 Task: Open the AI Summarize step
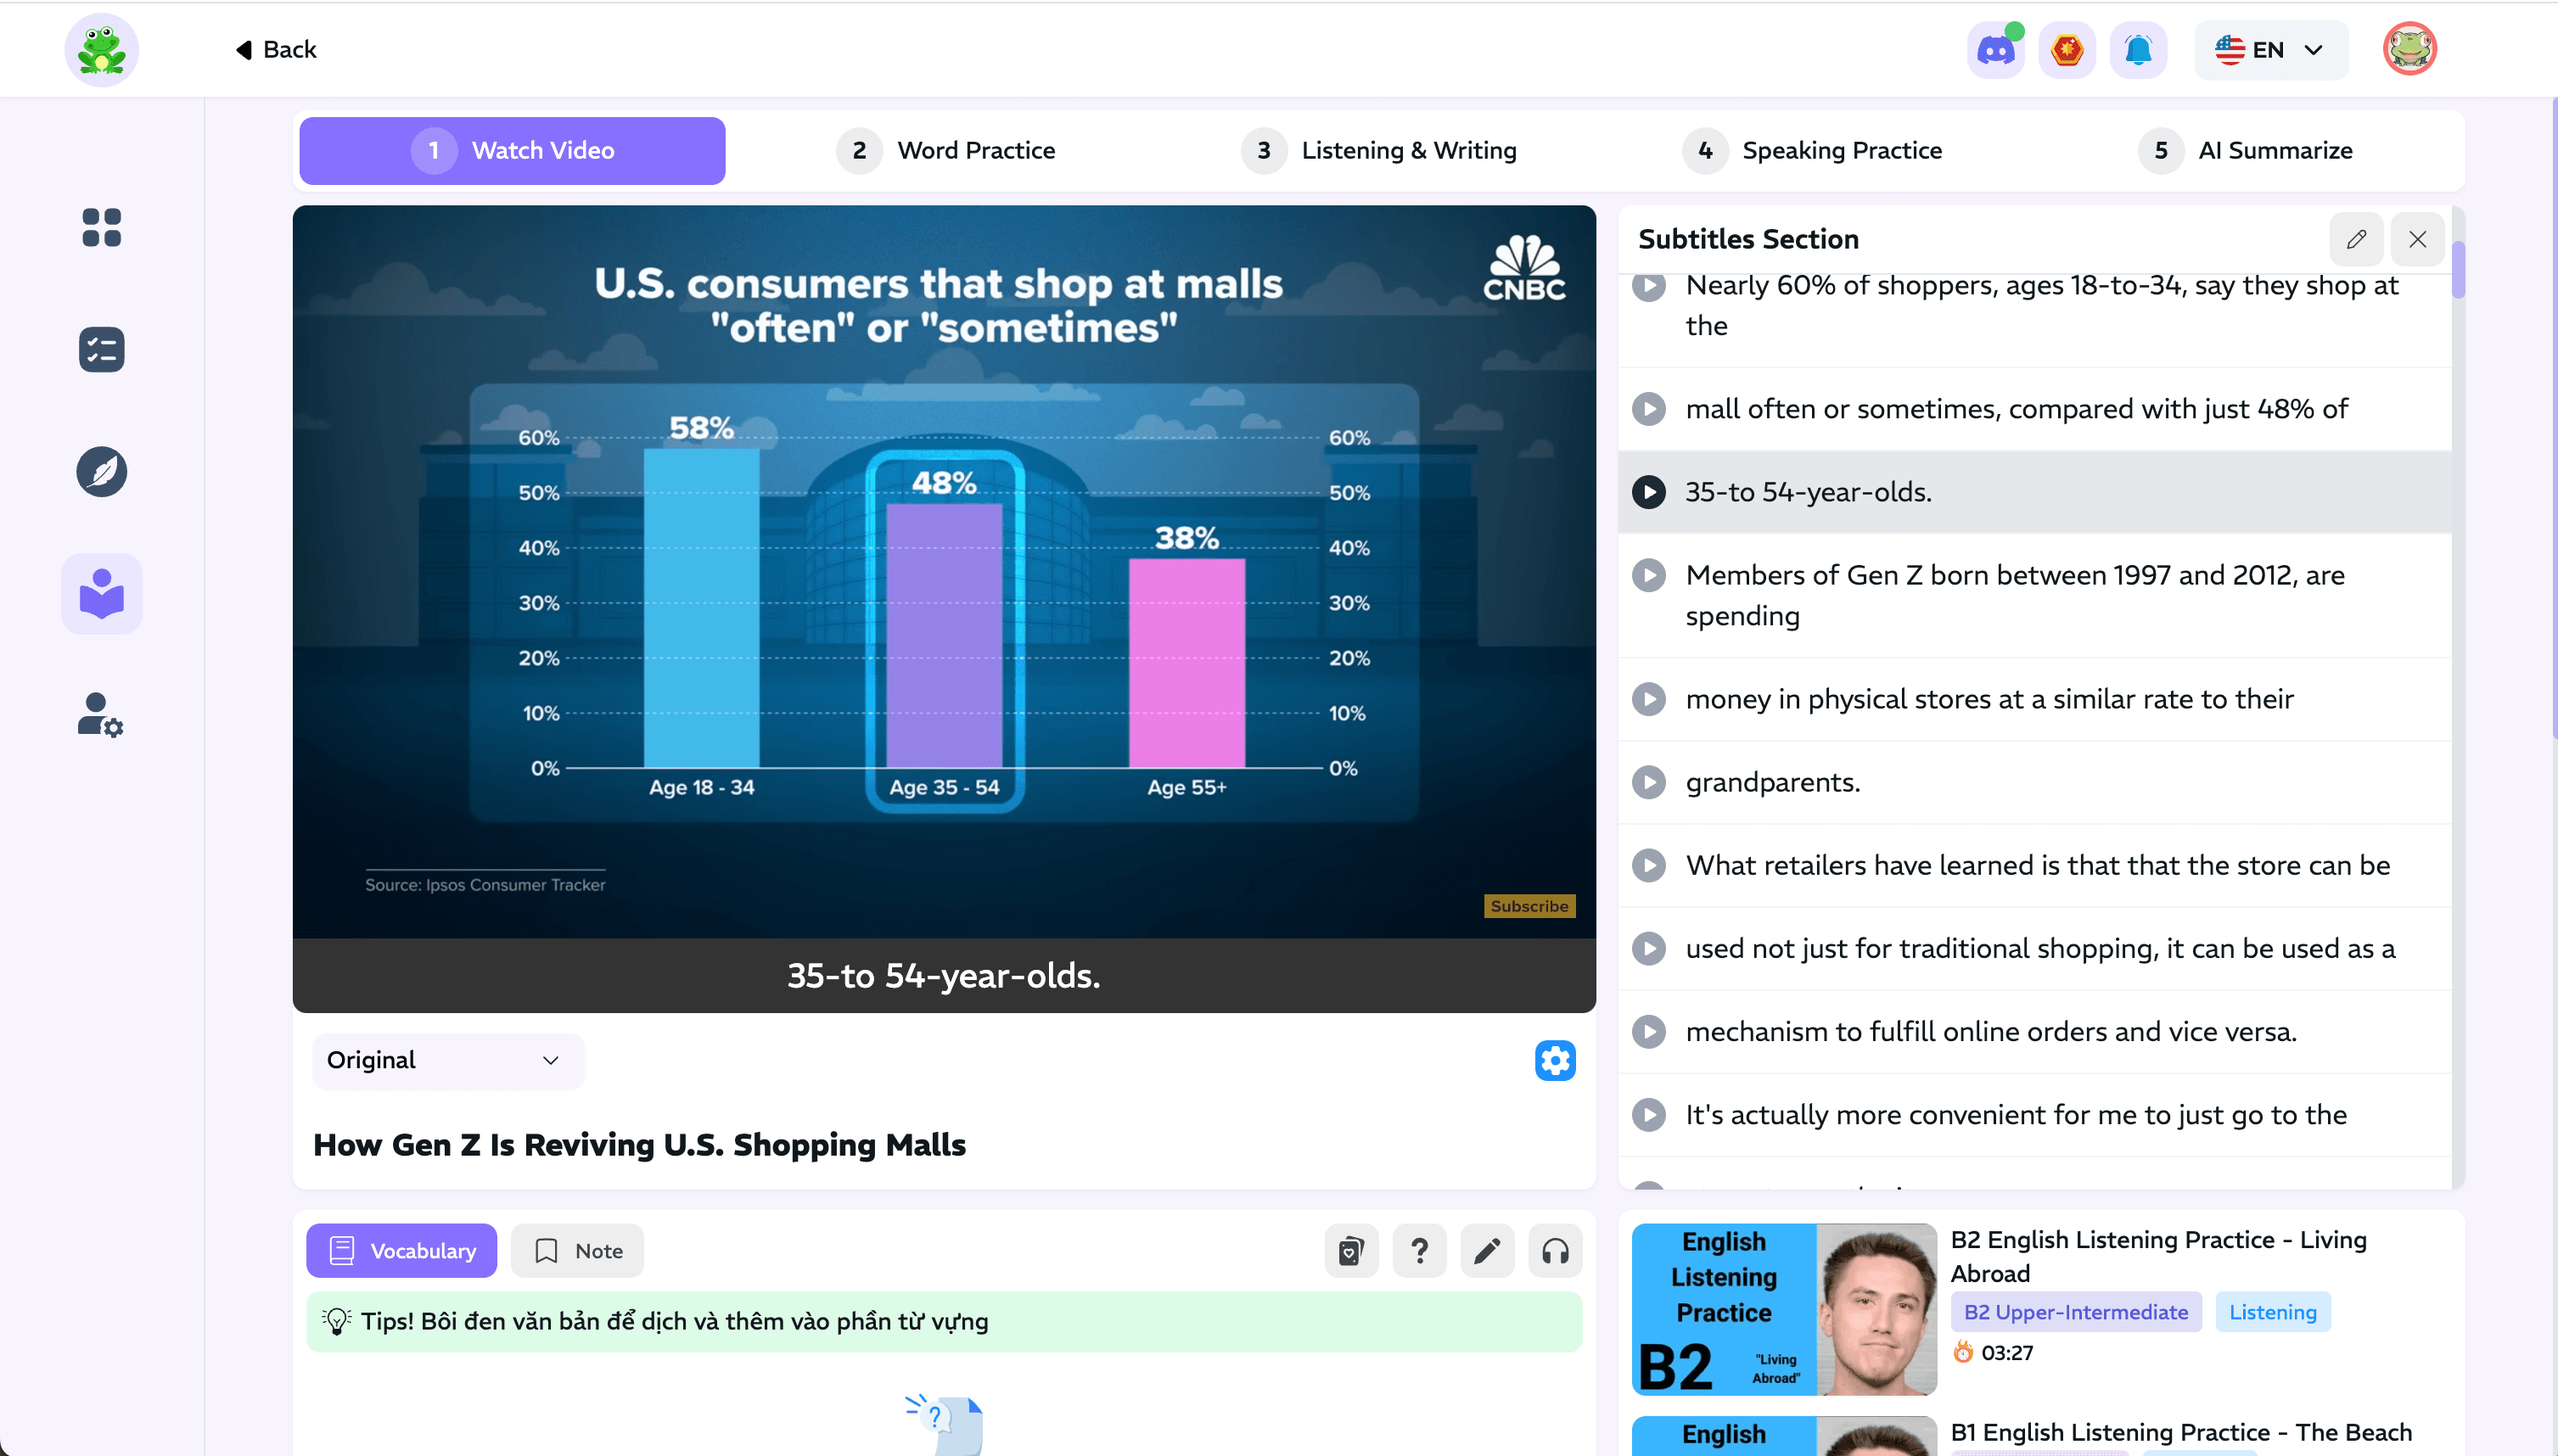(x=2245, y=151)
